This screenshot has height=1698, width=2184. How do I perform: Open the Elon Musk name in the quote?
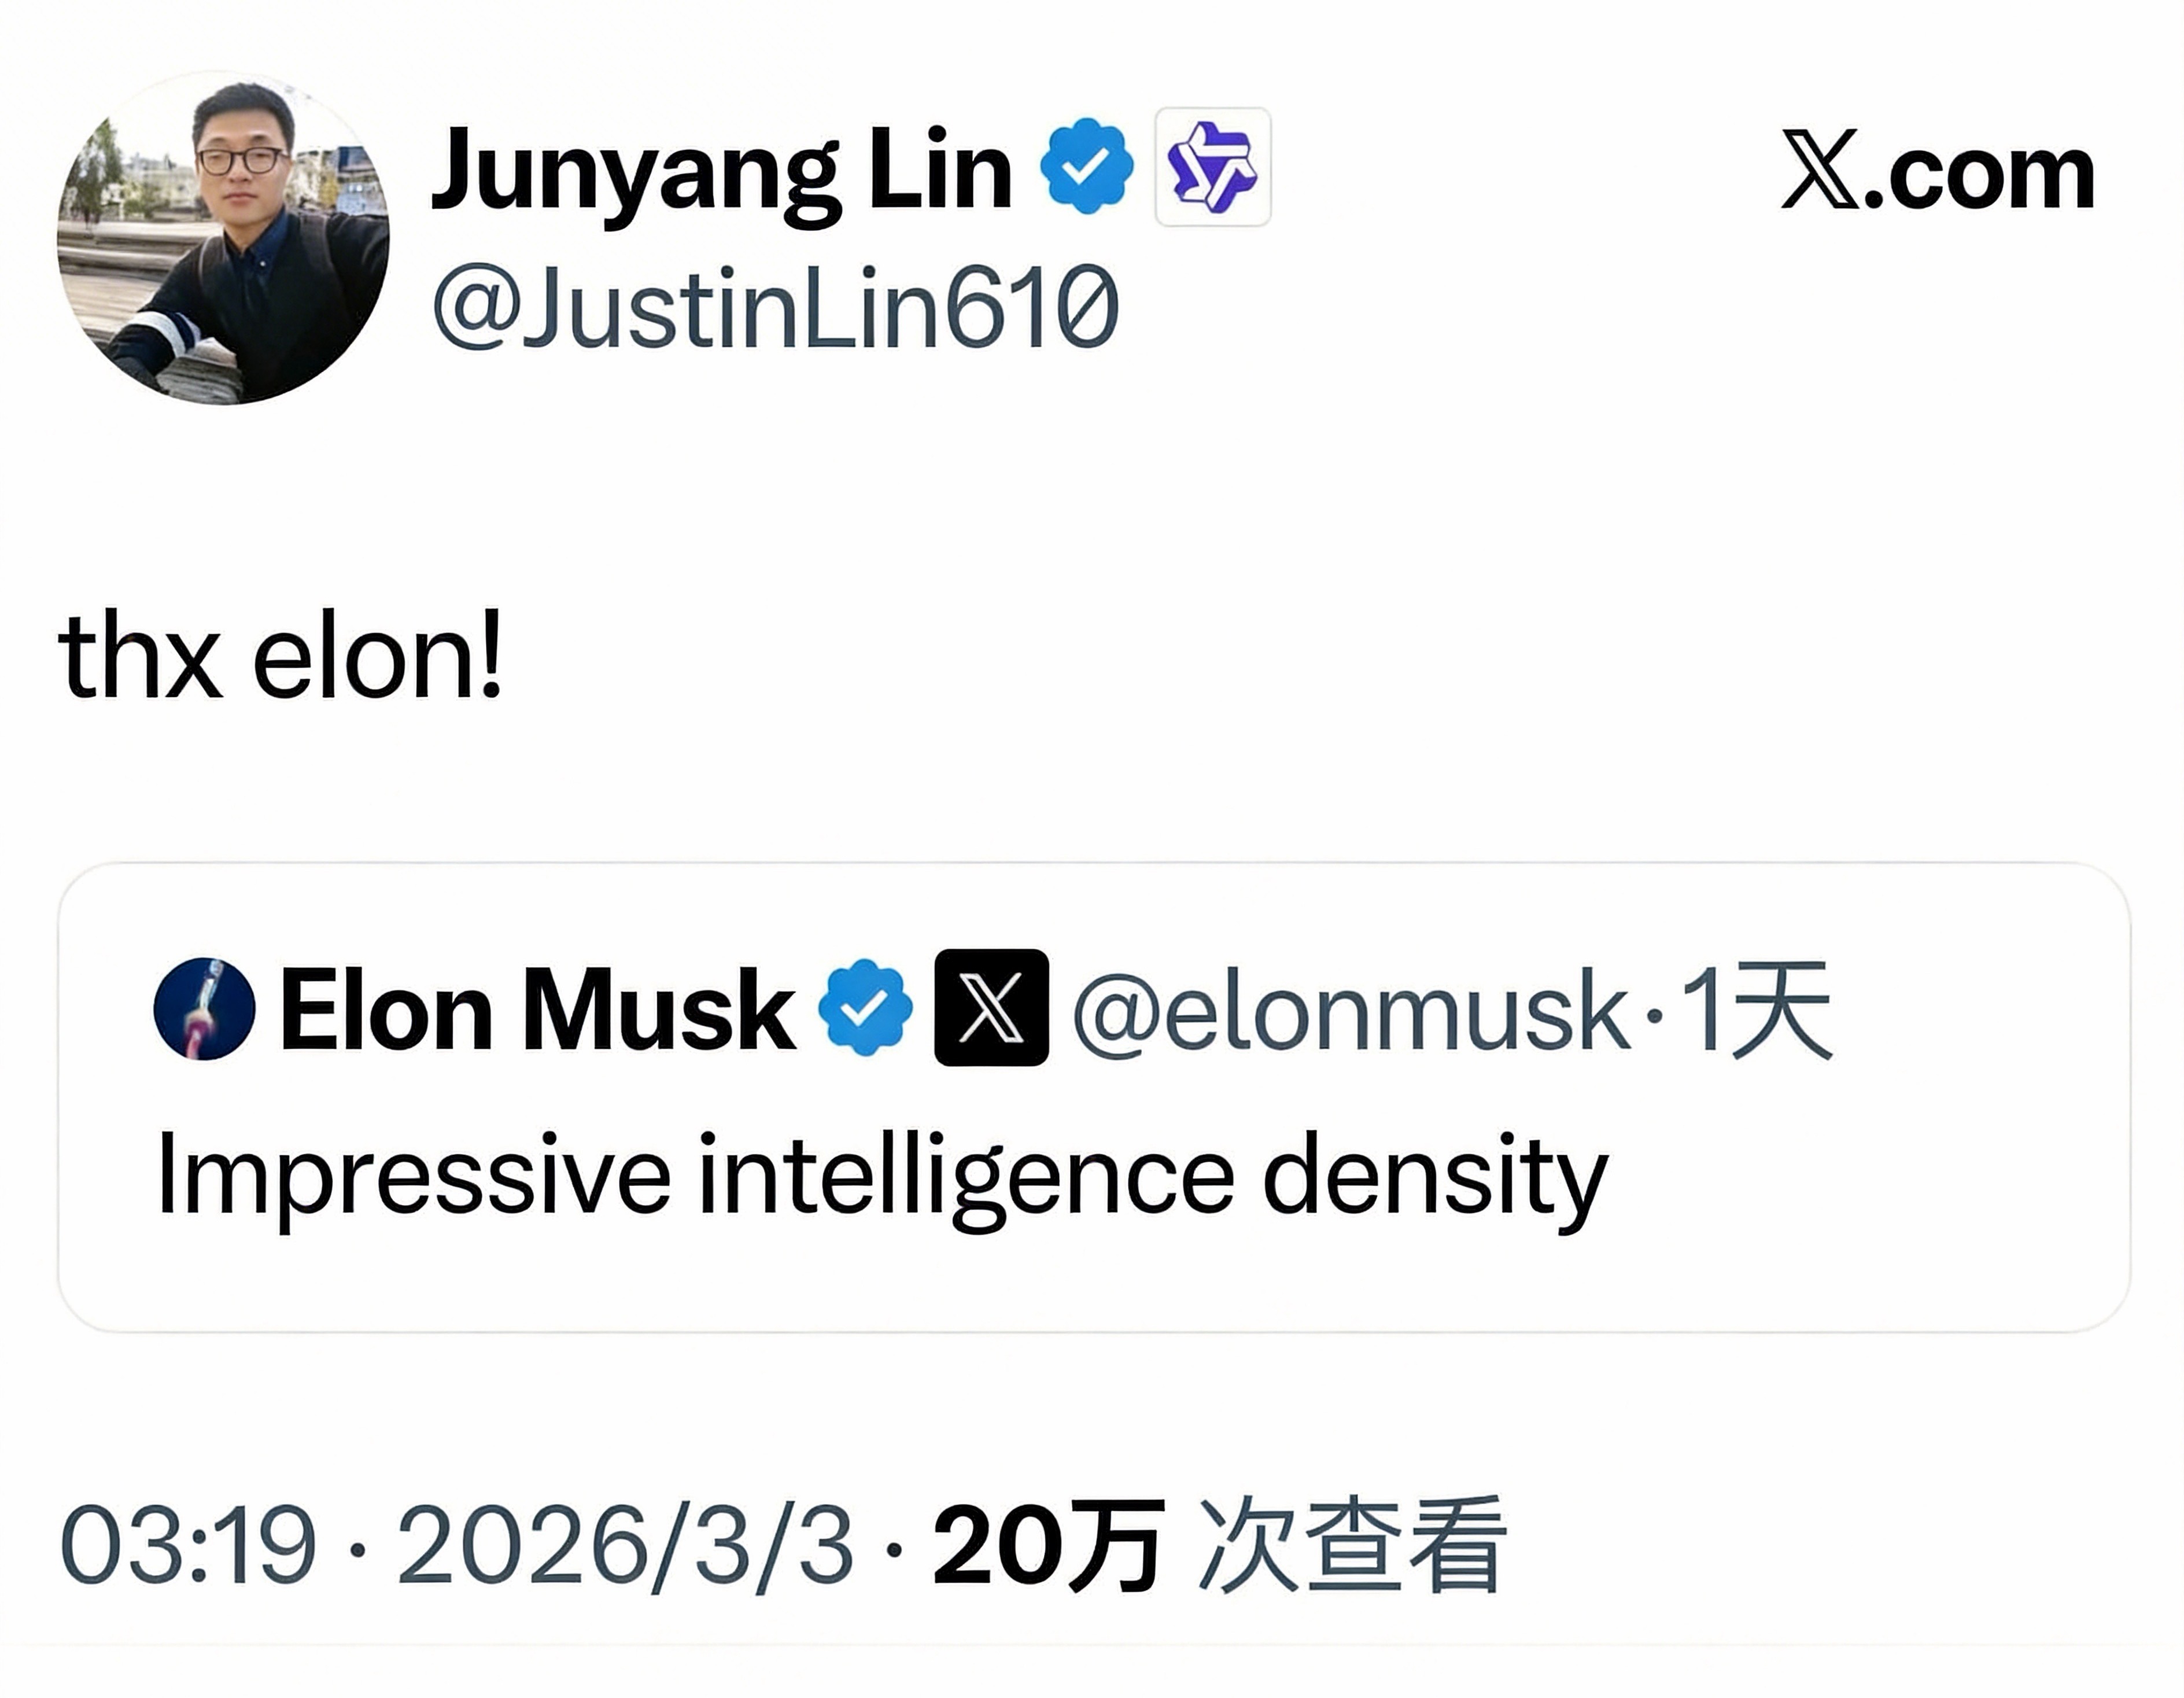coord(538,1010)
